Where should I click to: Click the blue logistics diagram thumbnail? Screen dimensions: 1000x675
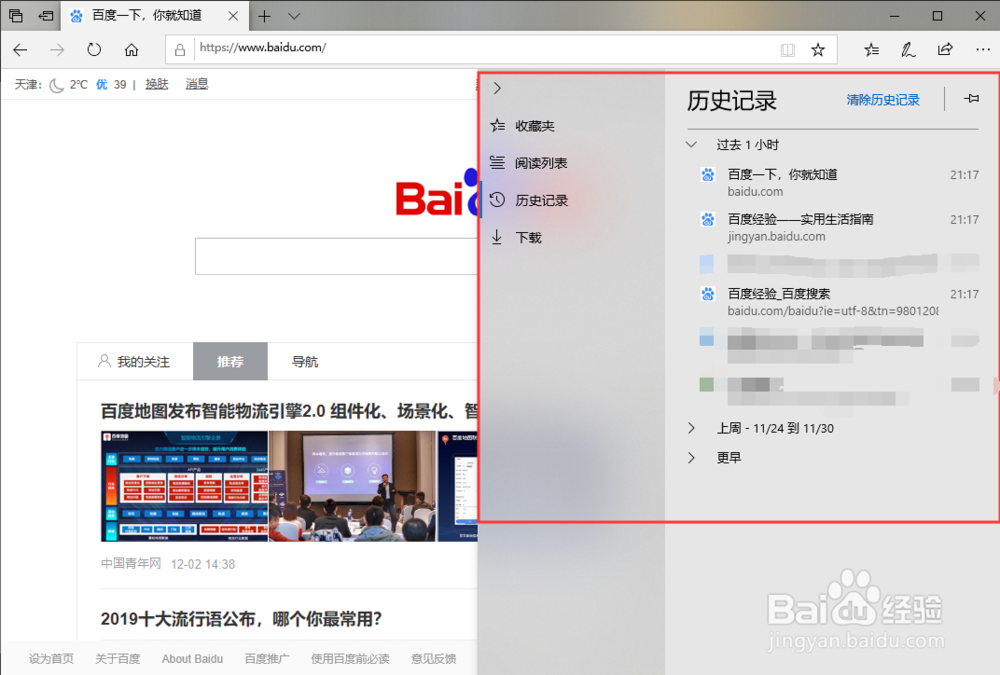point(184,486)
